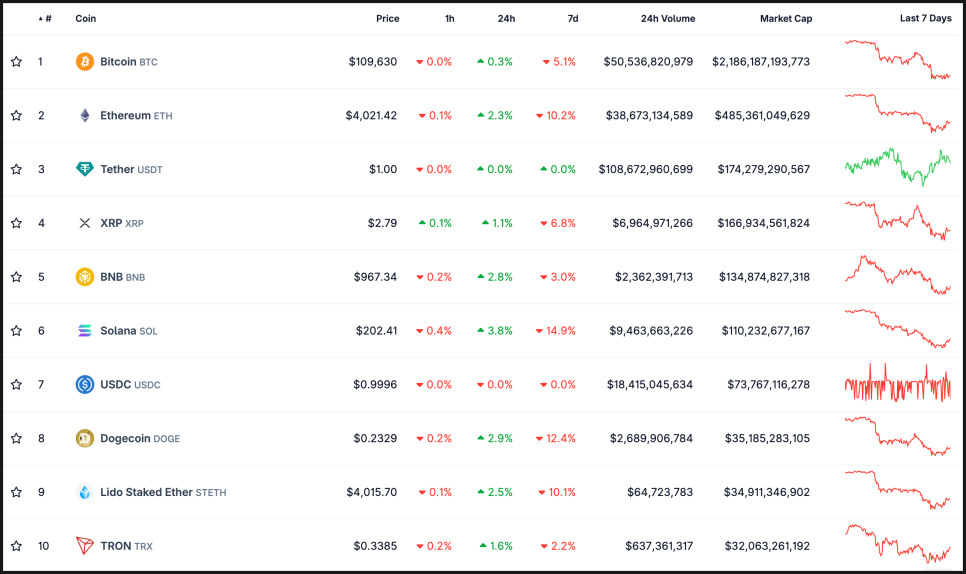Star Bitcoin to add to watchlist
This screenshot has width=966, height=574.
[x=17, y=62]
